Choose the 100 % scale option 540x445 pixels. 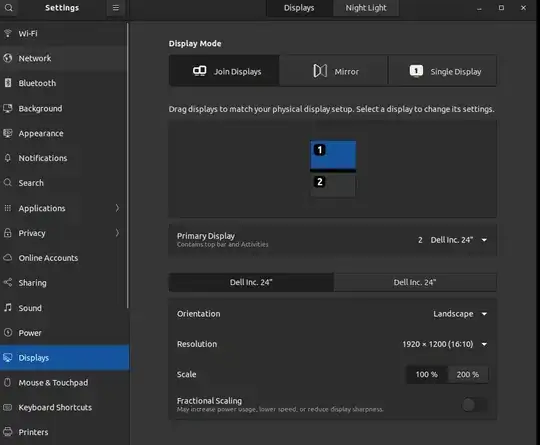(427, 374)
